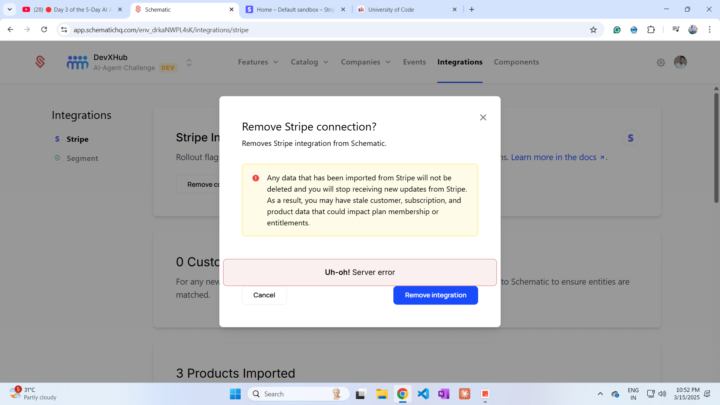The image size is (720, 405).
Task: Click the Schematic logo icon
Action: (40, 62)
